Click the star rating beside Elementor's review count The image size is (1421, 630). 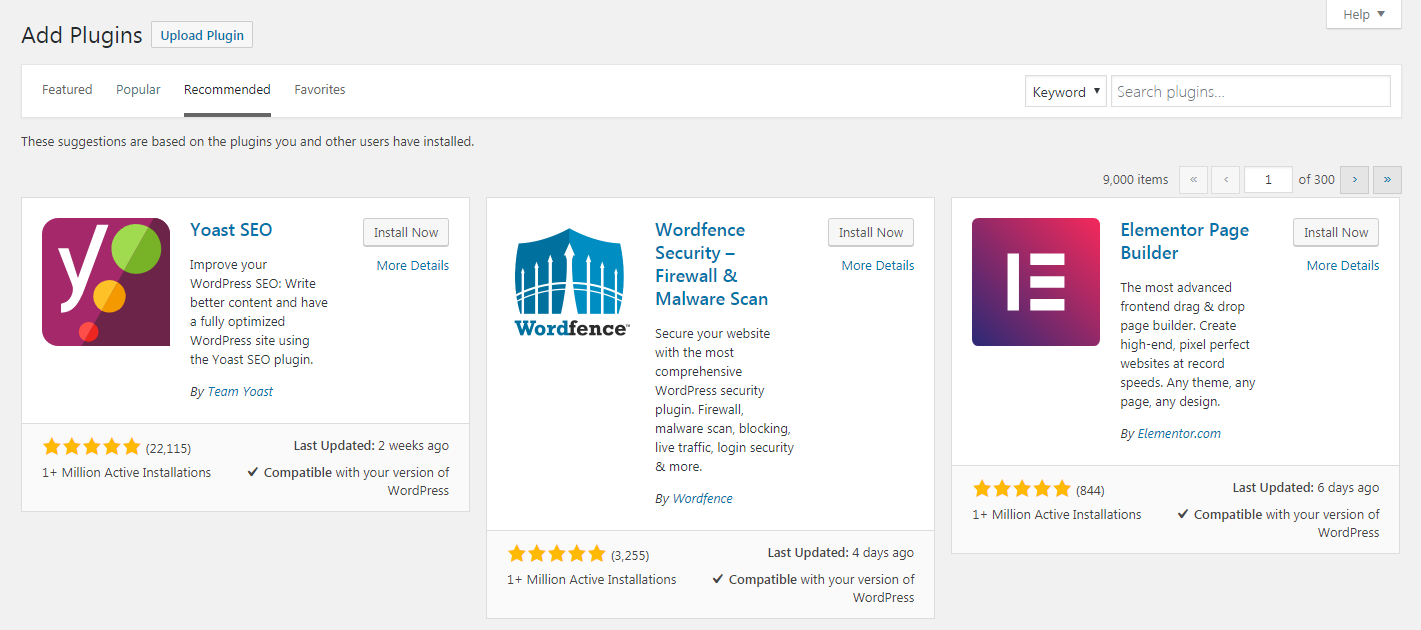pyautogui.click(x=1022, y=489)
